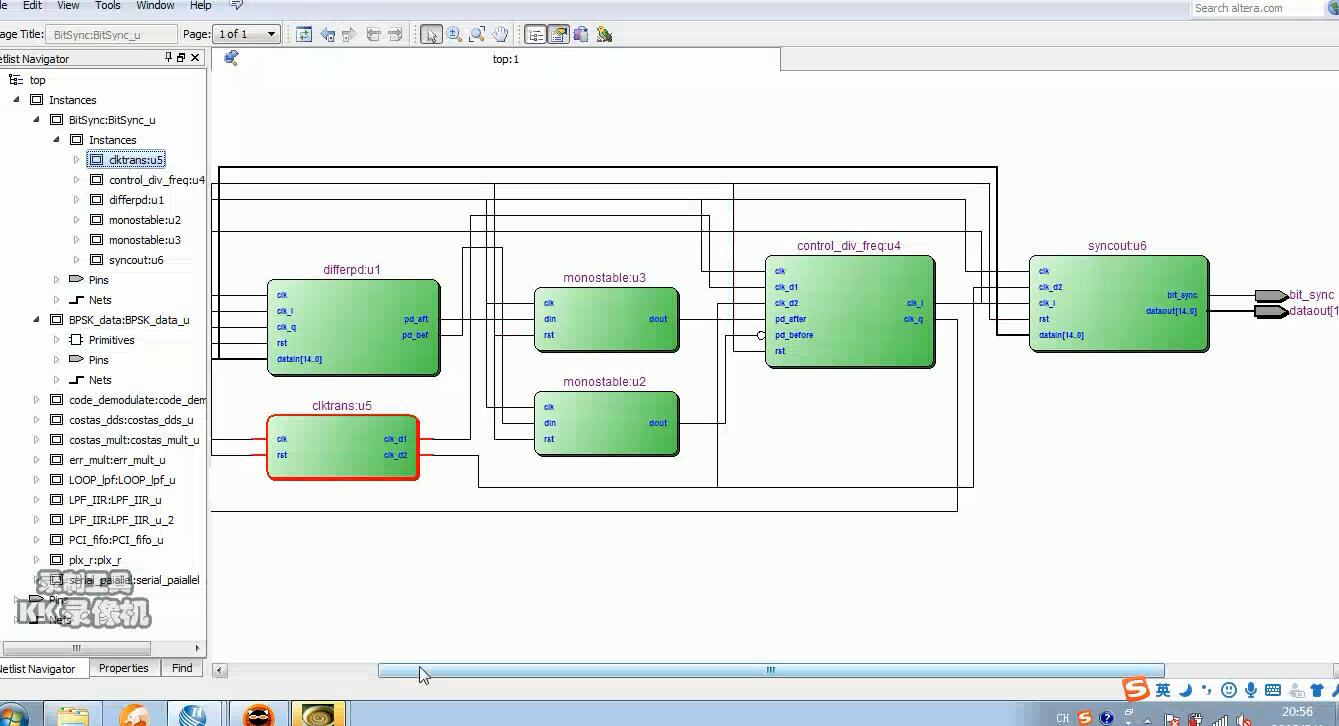
Task: Select the monostable:u3 schematic block
Action: [x=606, y=319]
